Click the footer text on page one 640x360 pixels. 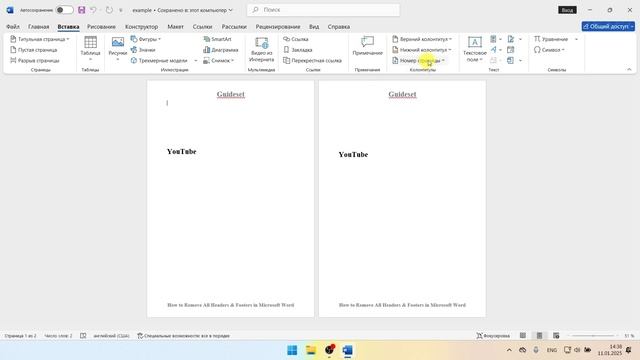(231, 305)
